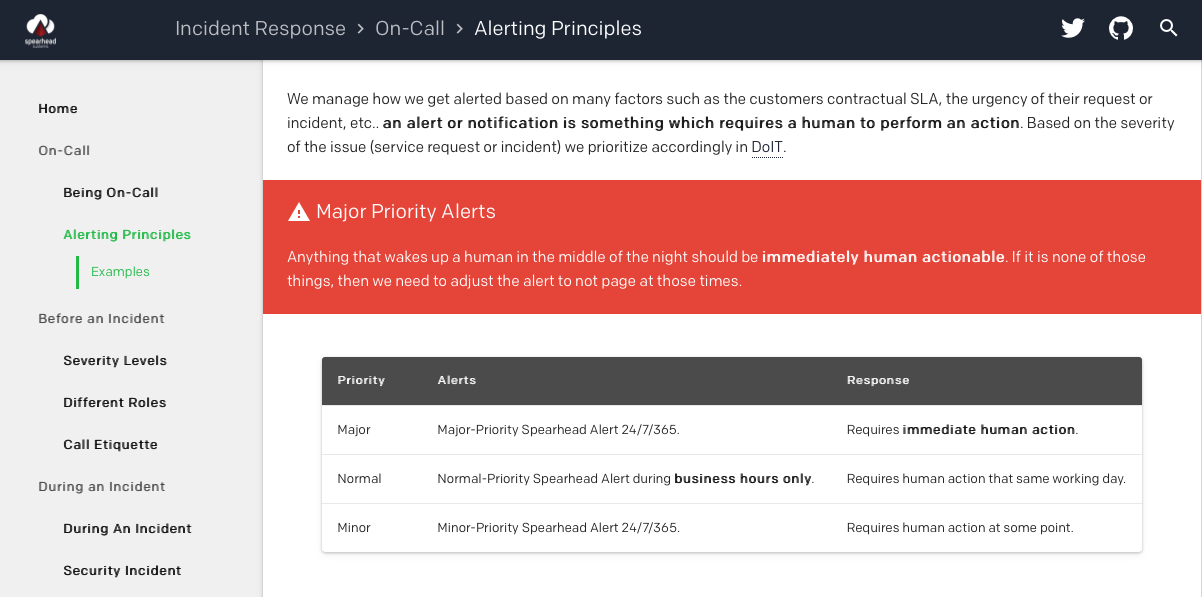Viewport: 1202px width, 597px height.
Task: Open the GitHub icon link
Action: pos(1121,29)
